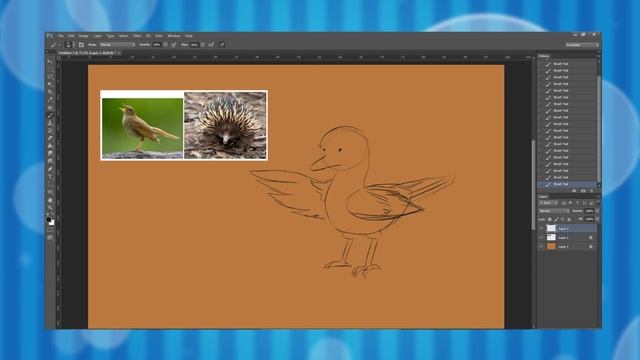This screenshot has width=640, height=360.
Task: Select the Lasso tool
Action: pos(50,77)
